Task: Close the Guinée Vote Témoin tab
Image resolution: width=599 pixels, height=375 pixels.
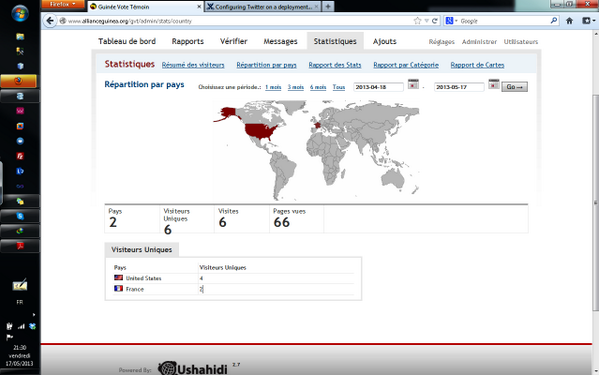Action: tap(199, 7)
